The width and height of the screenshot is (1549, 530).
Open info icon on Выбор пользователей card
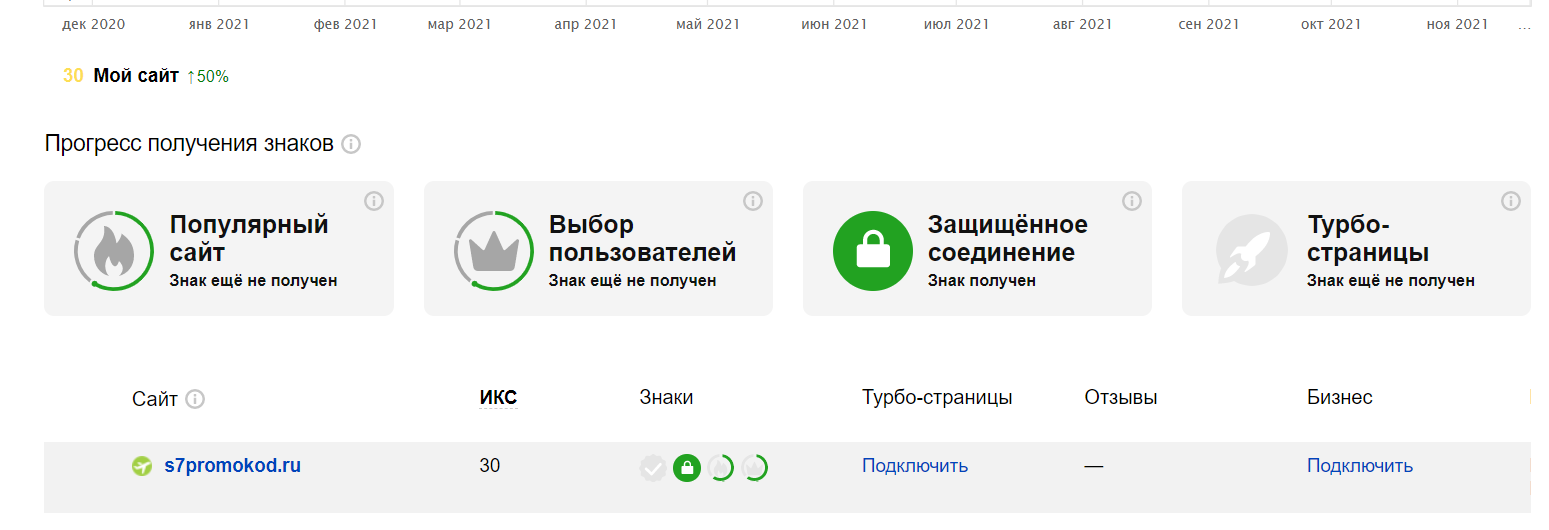pyautogui.click(x=753, y=201)
